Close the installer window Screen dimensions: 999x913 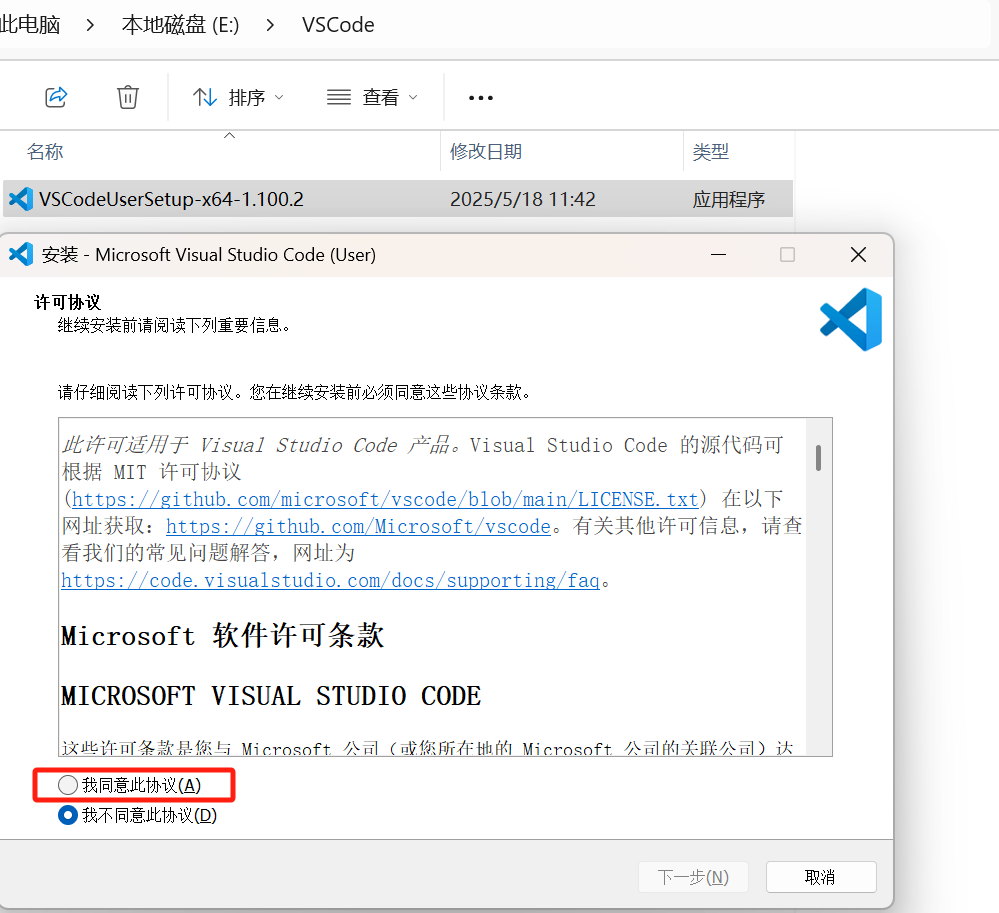pyautogui.click(x=858, y=254)
